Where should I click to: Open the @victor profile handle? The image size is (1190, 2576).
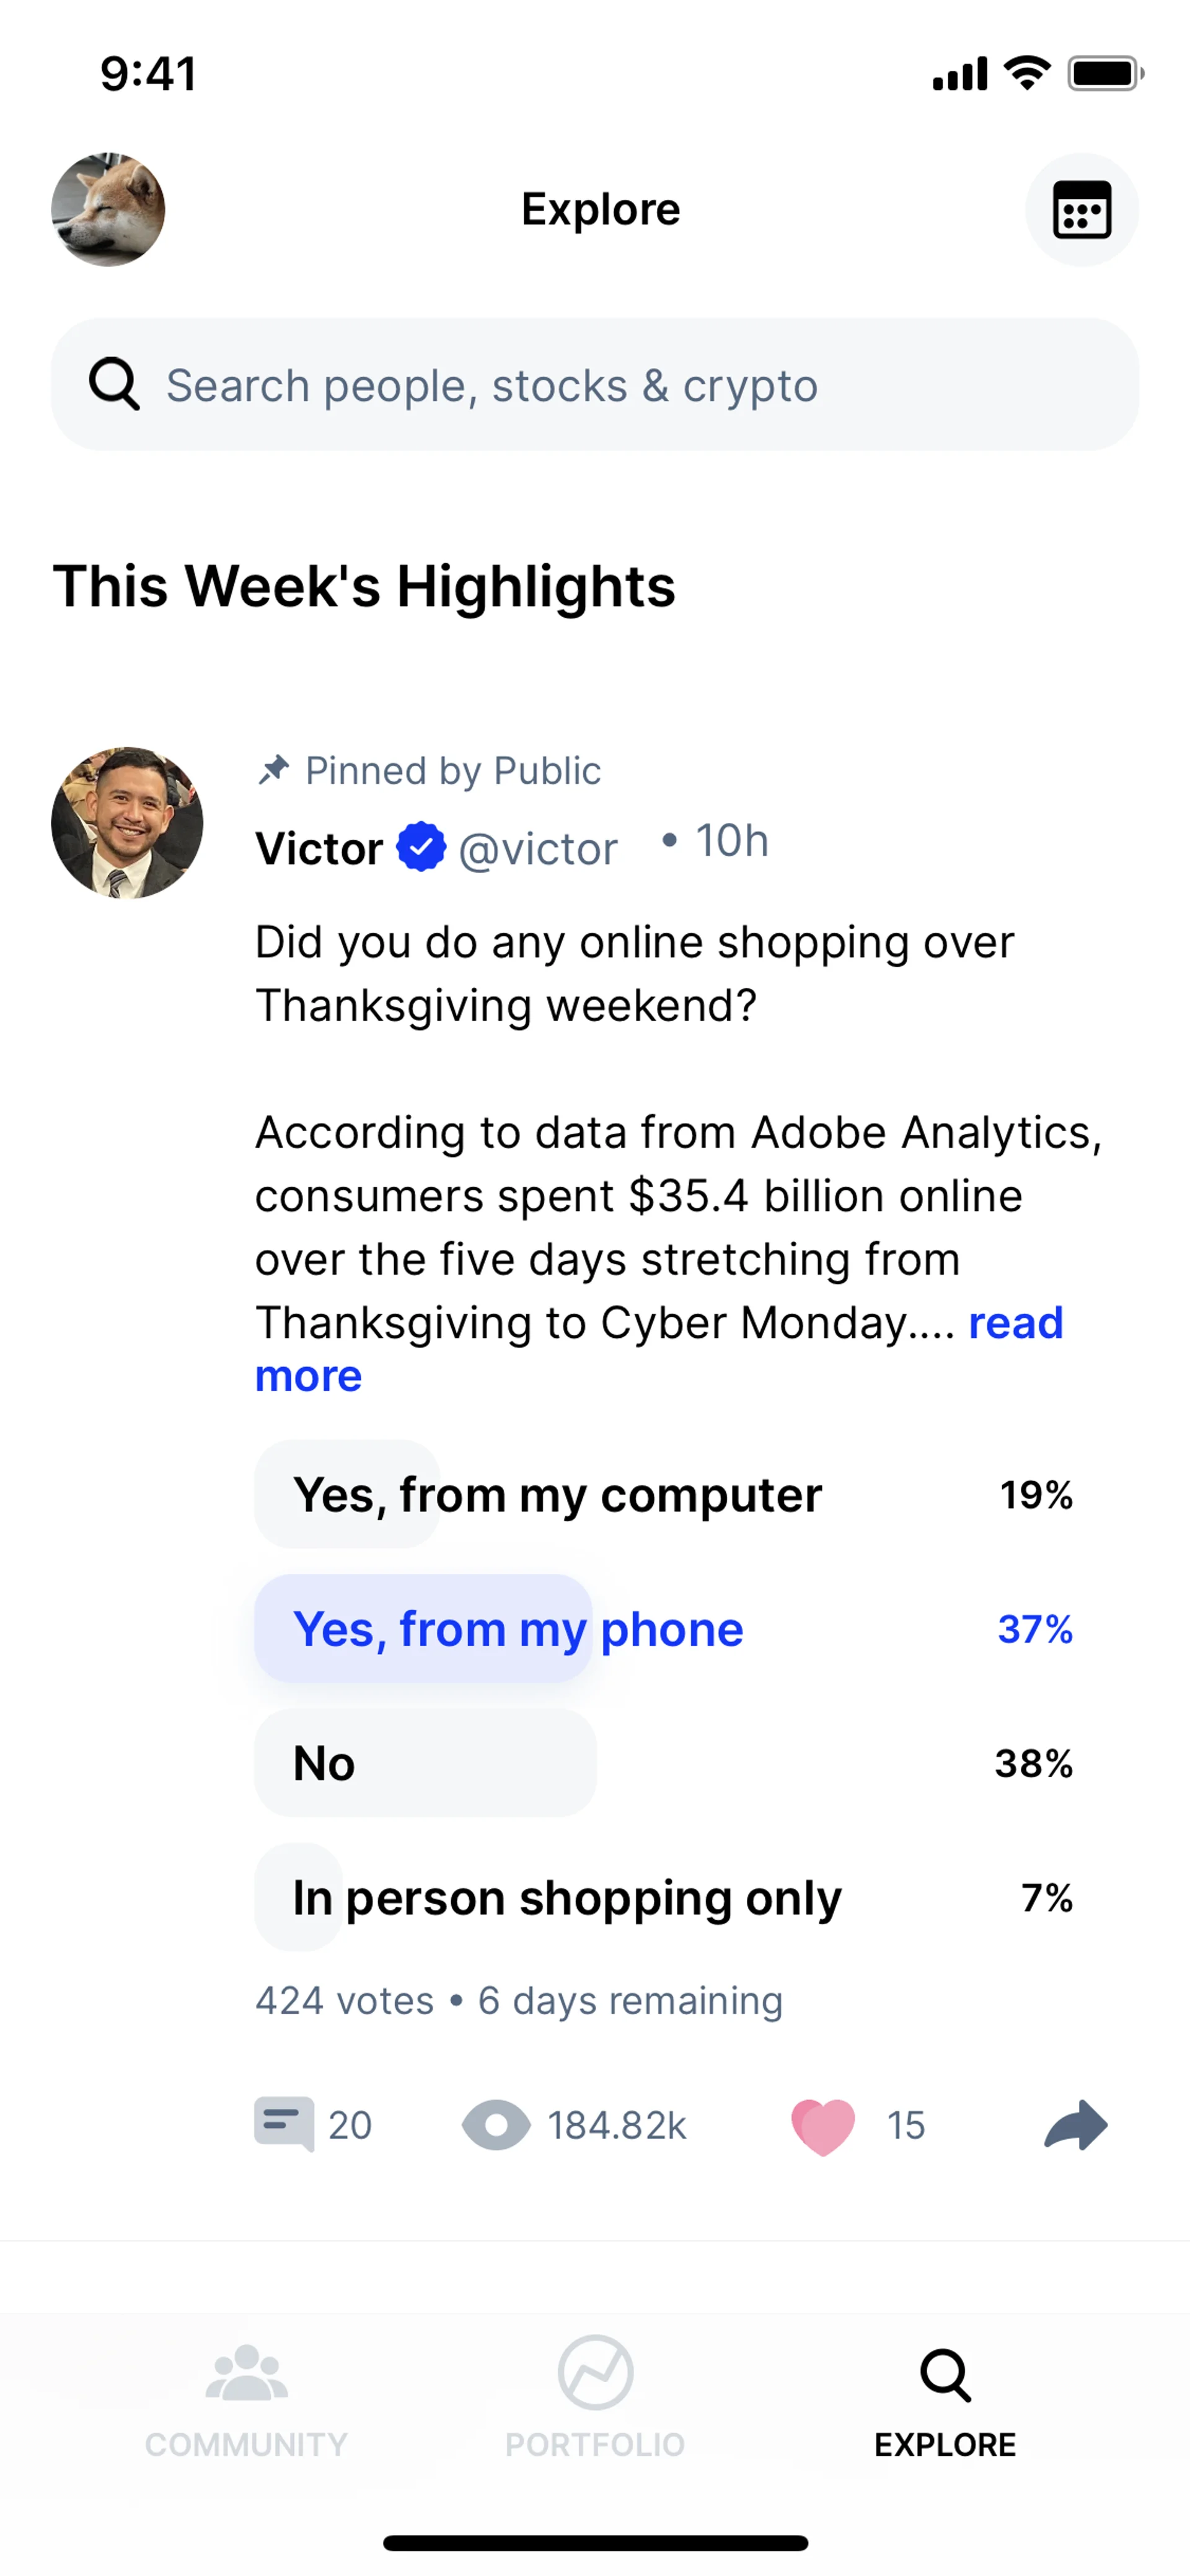tap(538, 849)
